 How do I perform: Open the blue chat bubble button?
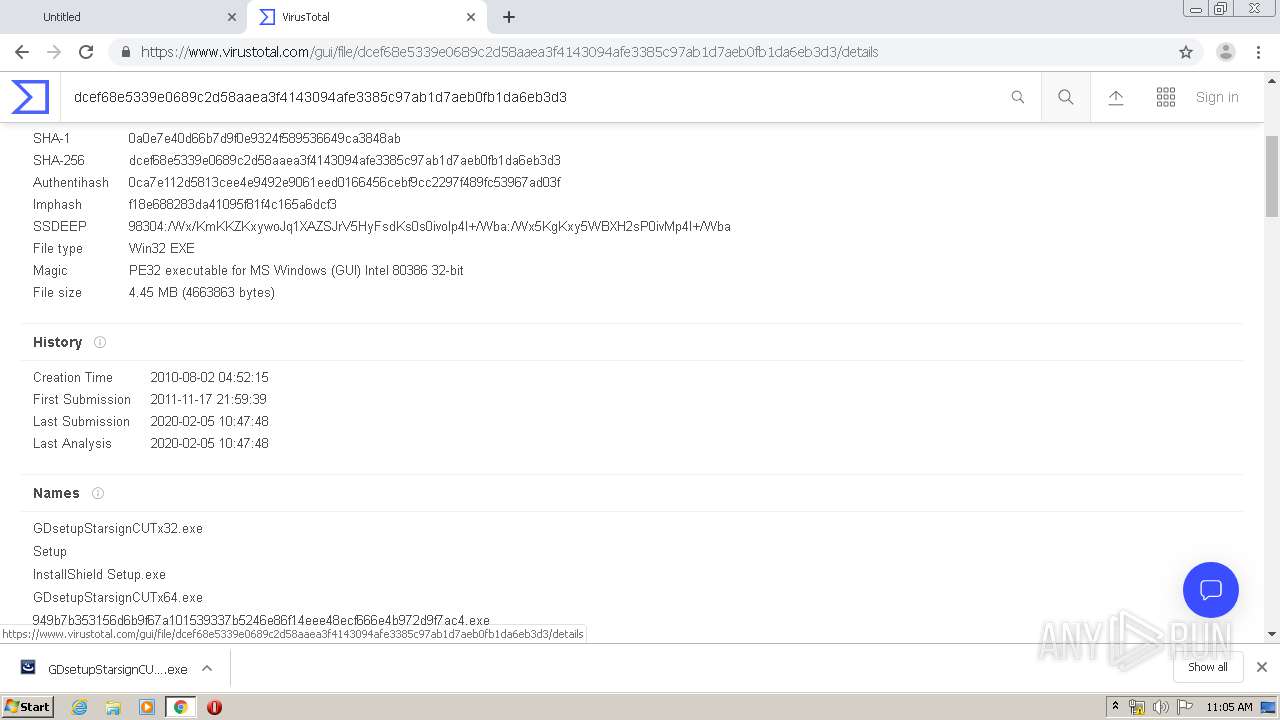click(1211, 590)
